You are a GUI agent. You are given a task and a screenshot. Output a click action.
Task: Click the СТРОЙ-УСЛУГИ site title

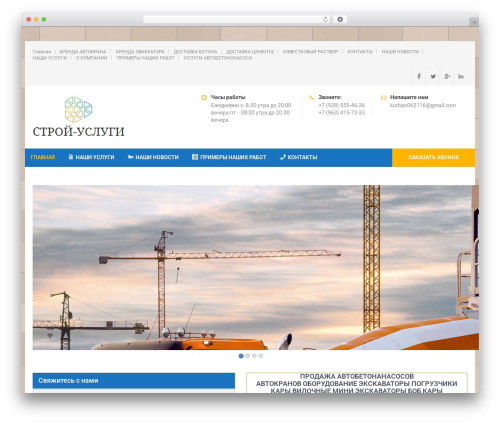(79, 132)
